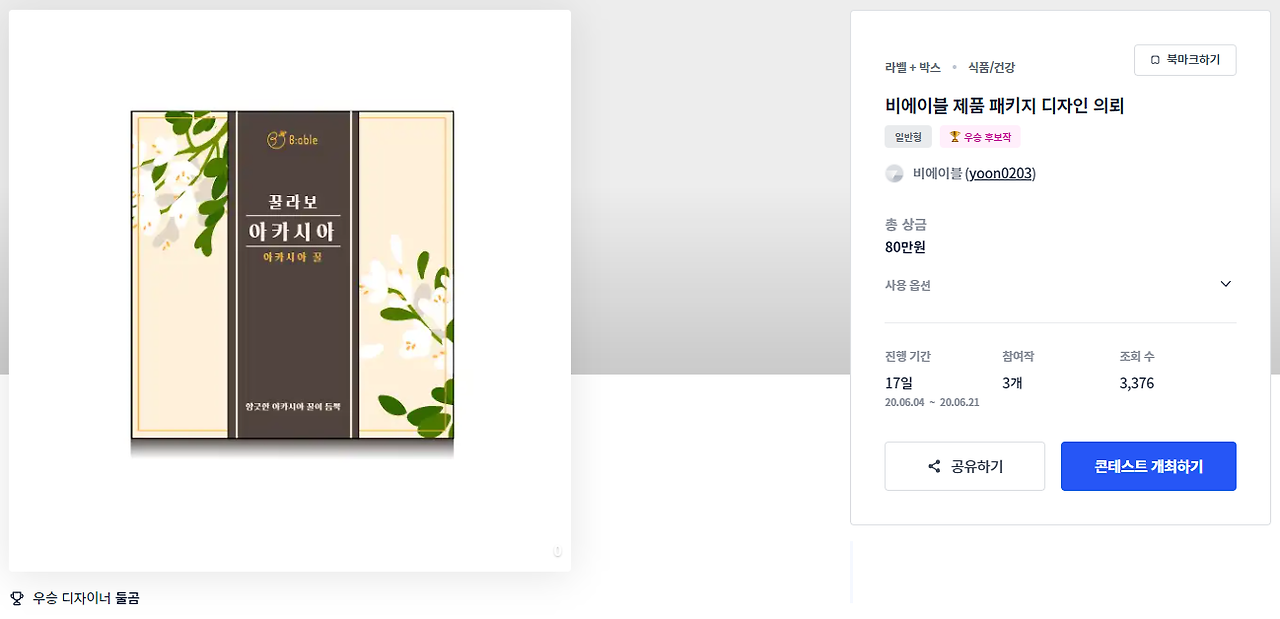
Task: Click the 비에이블 profile avatar icon
Action: [894, 174]
